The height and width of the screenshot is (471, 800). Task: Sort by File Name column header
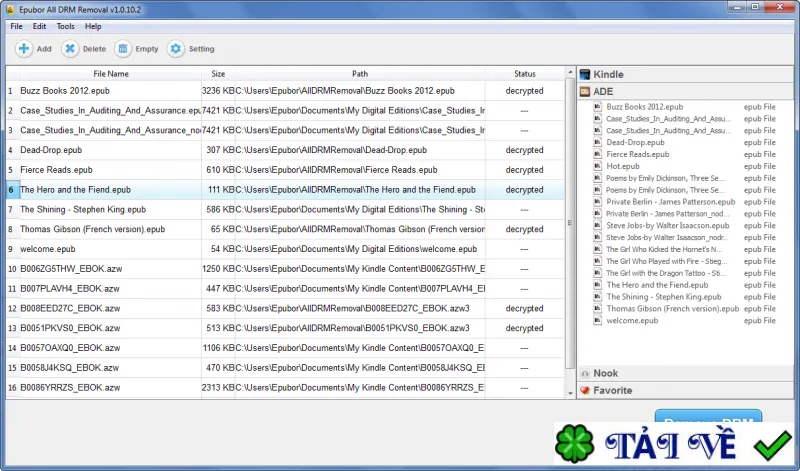111,74
